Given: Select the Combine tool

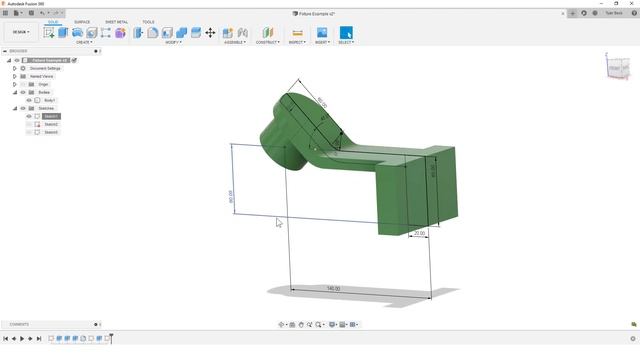Looking at the screenshot, I should click(182, 33).
